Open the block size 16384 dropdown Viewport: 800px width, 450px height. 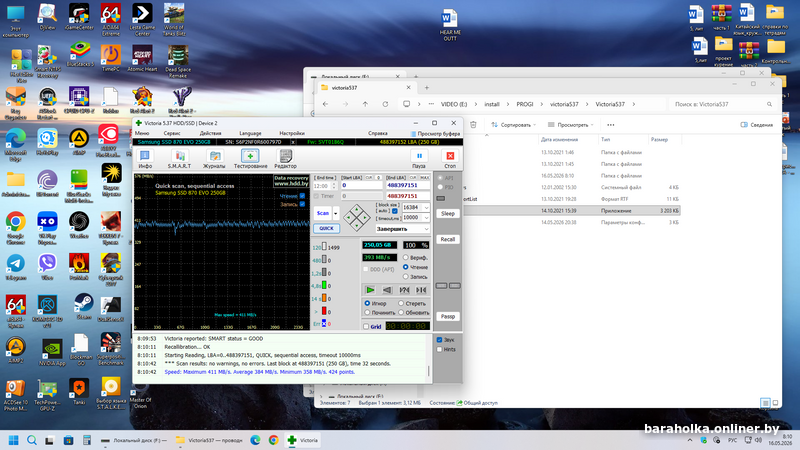point(427,208)
